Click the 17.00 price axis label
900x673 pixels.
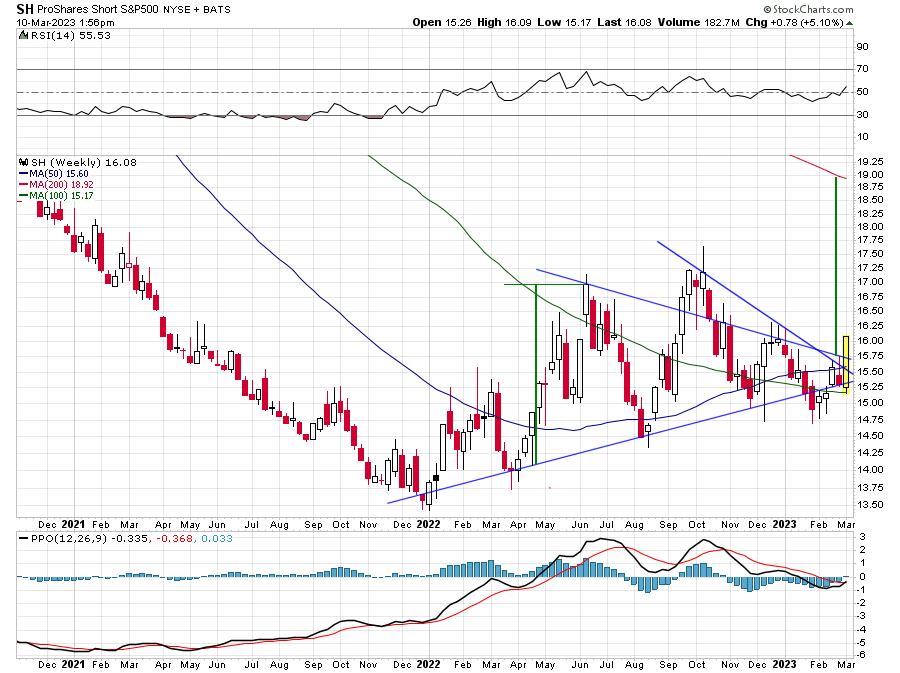pos(870,282)
